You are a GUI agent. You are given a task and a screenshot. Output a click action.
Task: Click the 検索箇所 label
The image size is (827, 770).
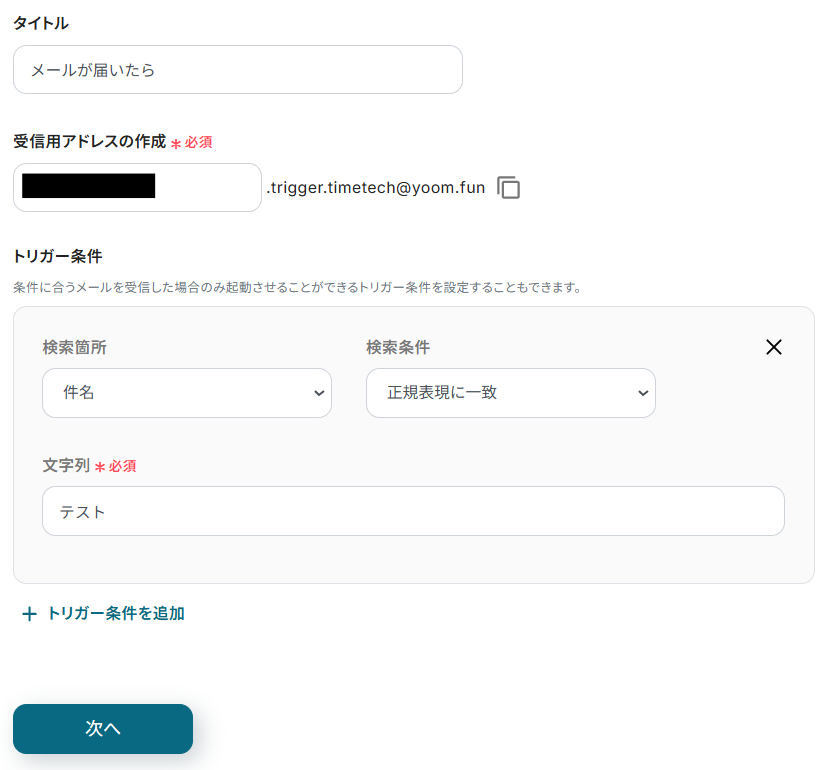74,347
